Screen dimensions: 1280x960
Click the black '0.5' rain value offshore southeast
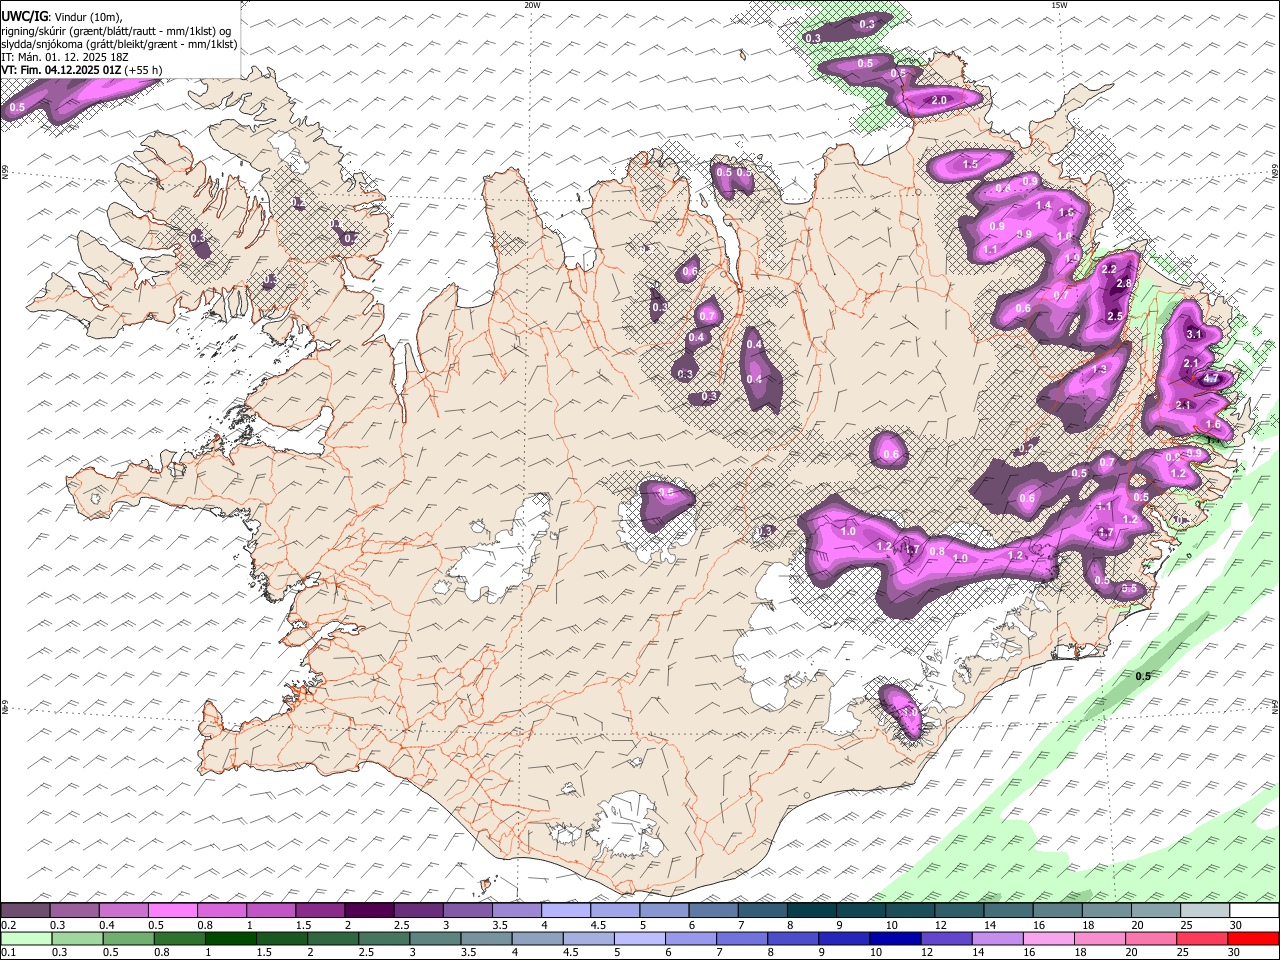1143,676
